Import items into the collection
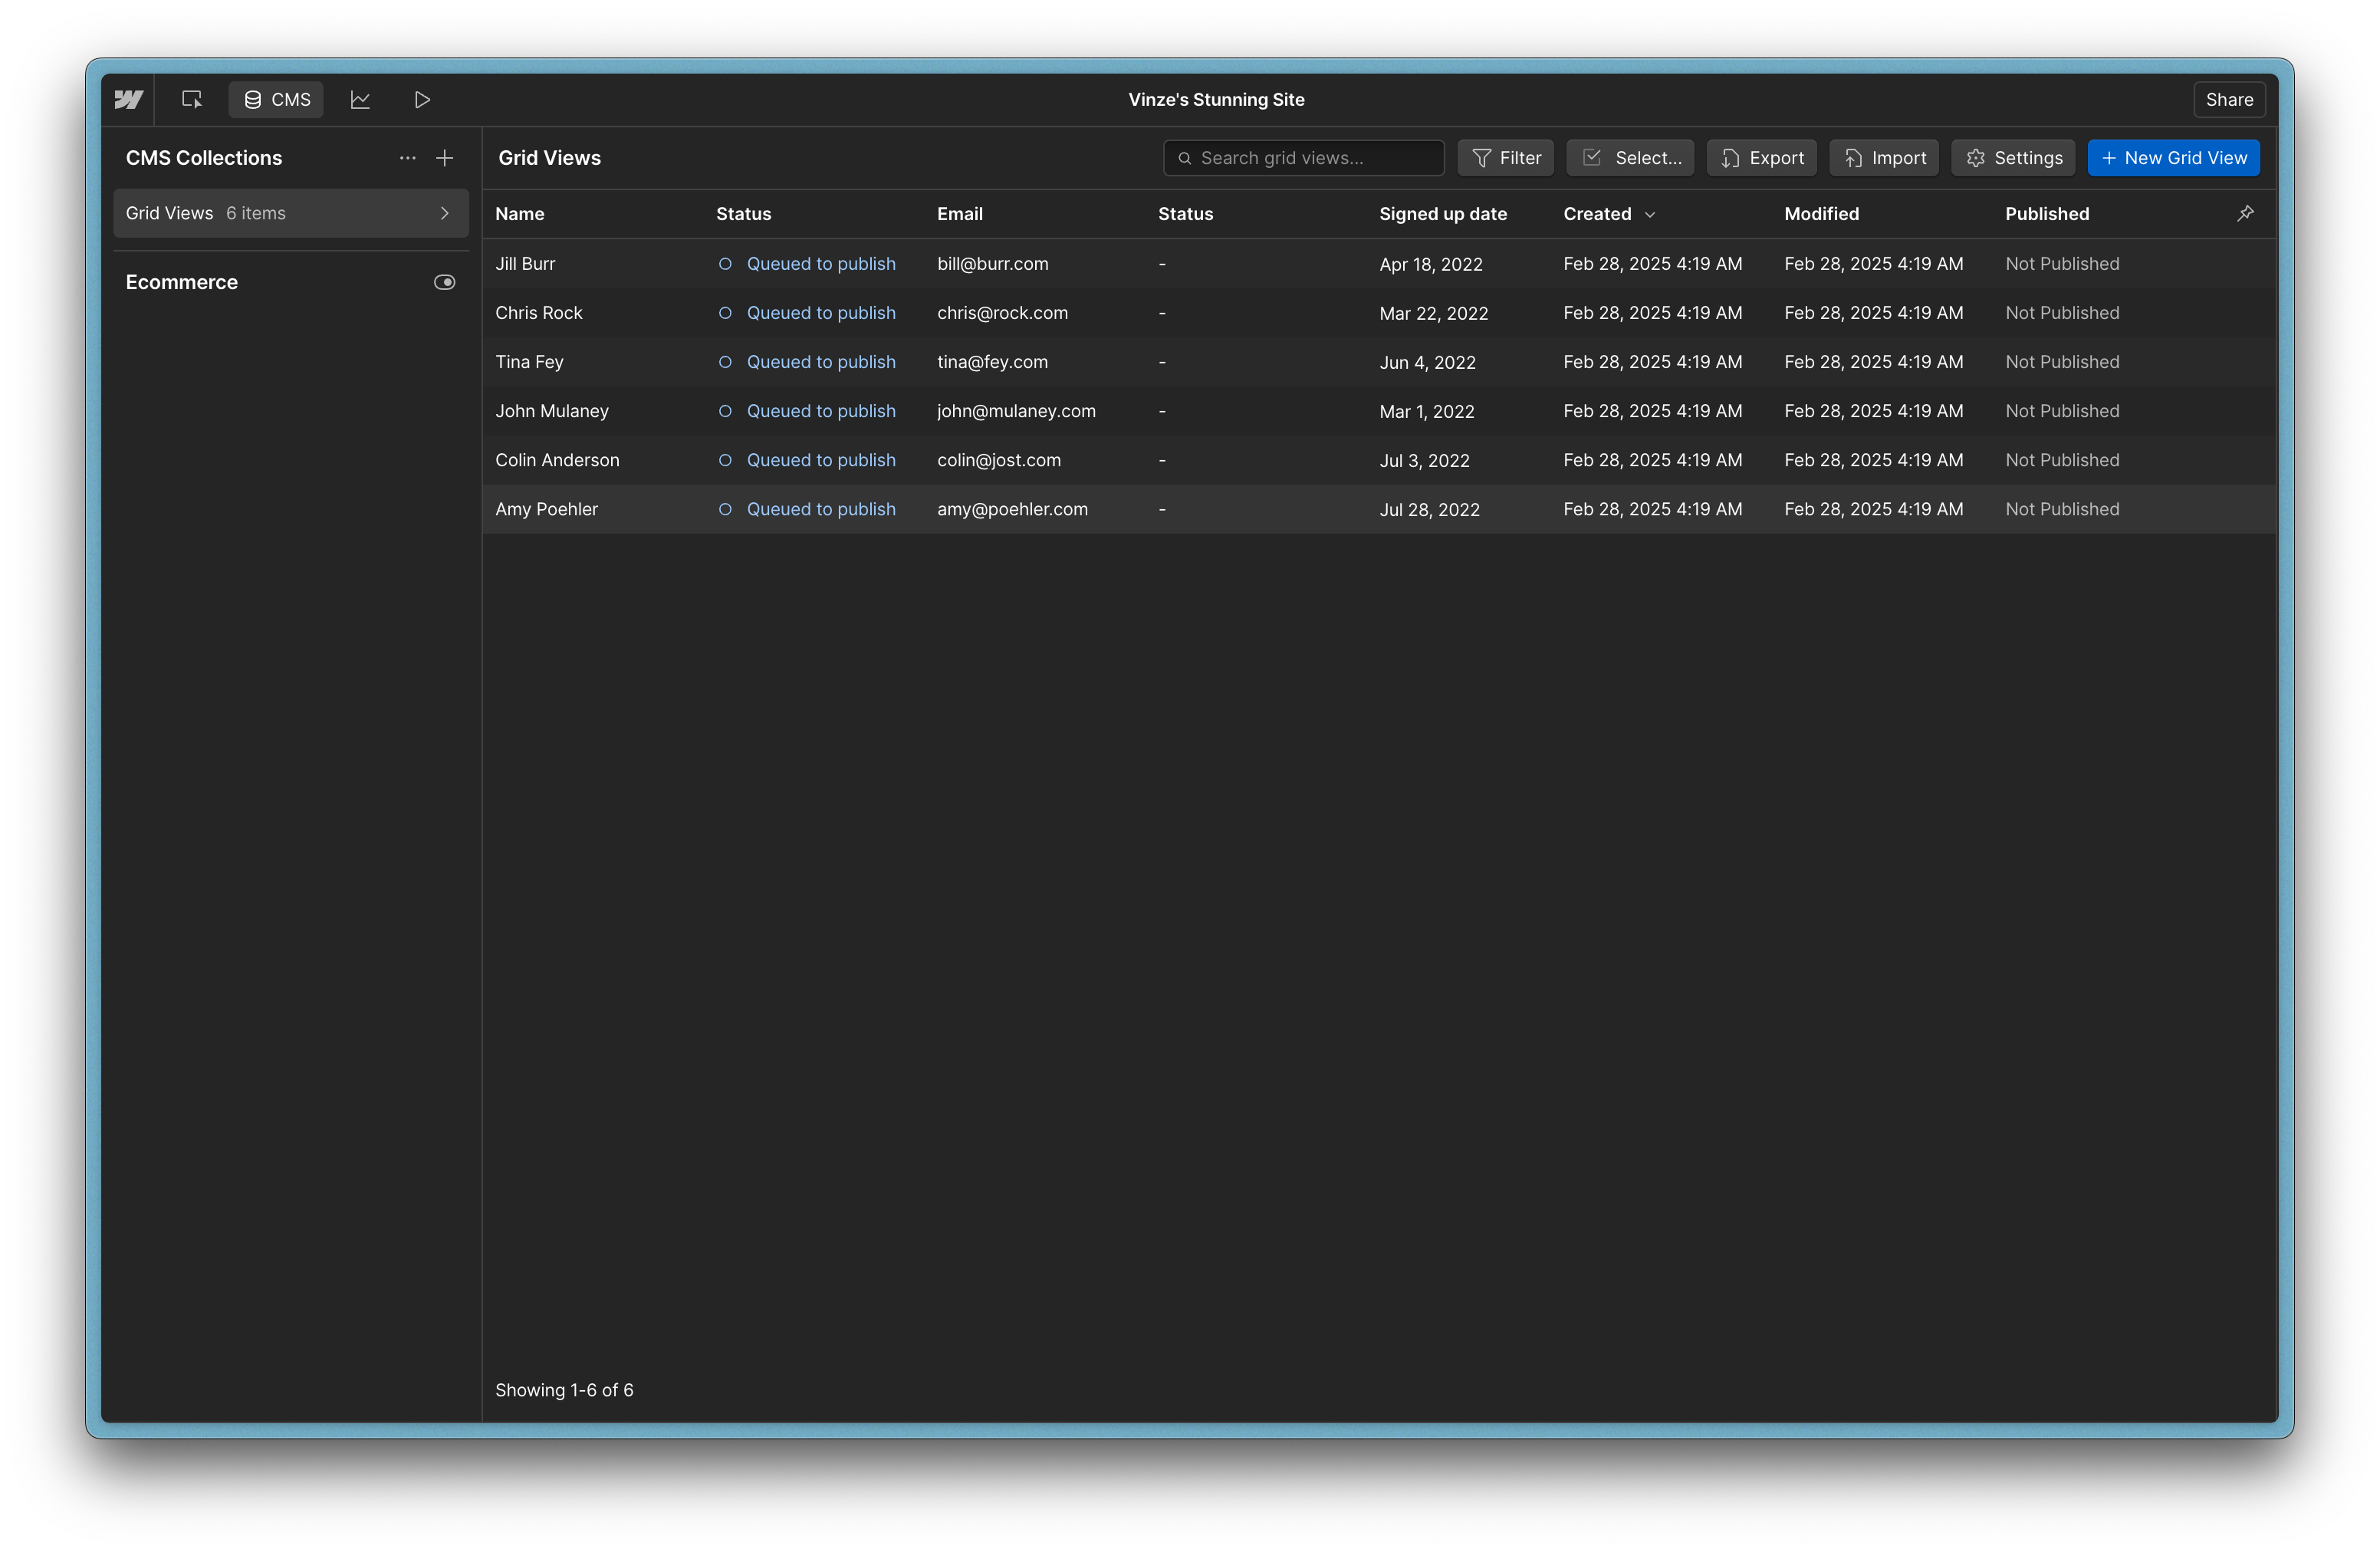 pos(1884,158)
